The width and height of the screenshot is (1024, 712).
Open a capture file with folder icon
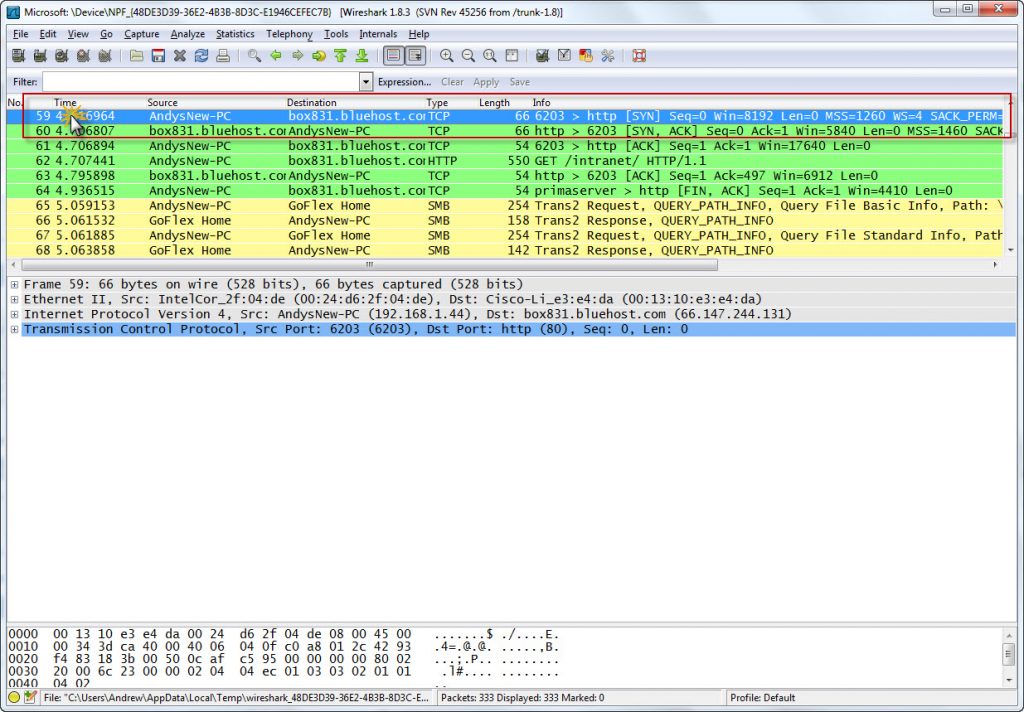coord(136,56)
